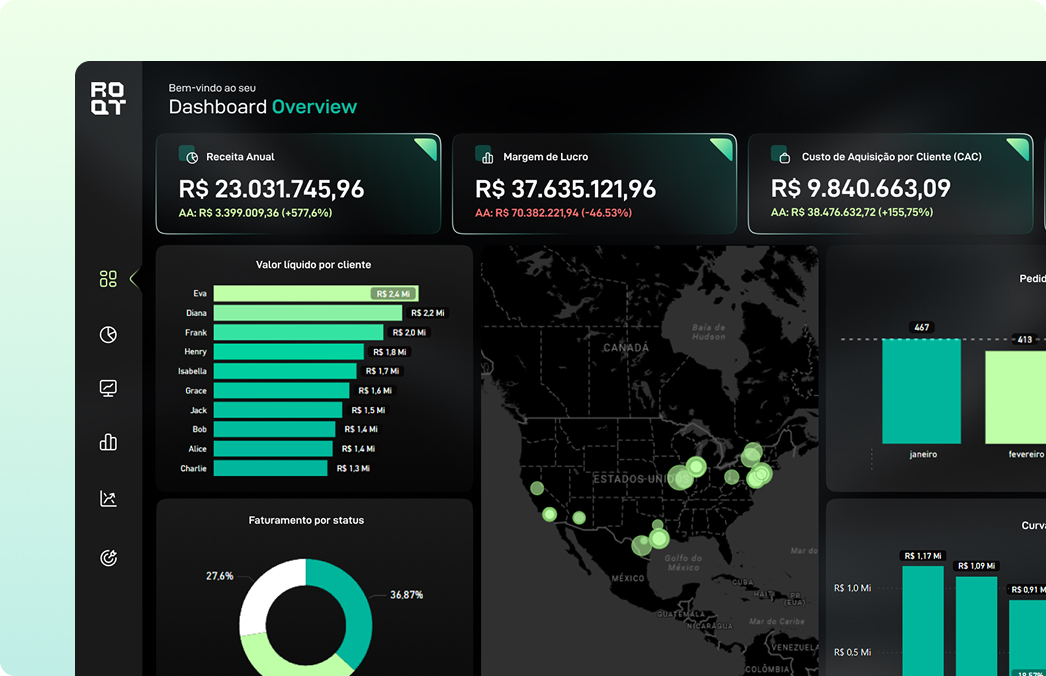Click the green corner tab on CAC card
This screenshot has width=1046, height=676.
(1020, 146)
